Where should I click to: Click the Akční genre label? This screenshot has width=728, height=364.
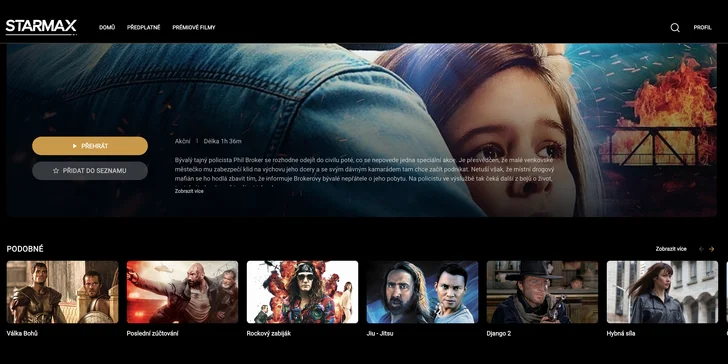[182, 141]
